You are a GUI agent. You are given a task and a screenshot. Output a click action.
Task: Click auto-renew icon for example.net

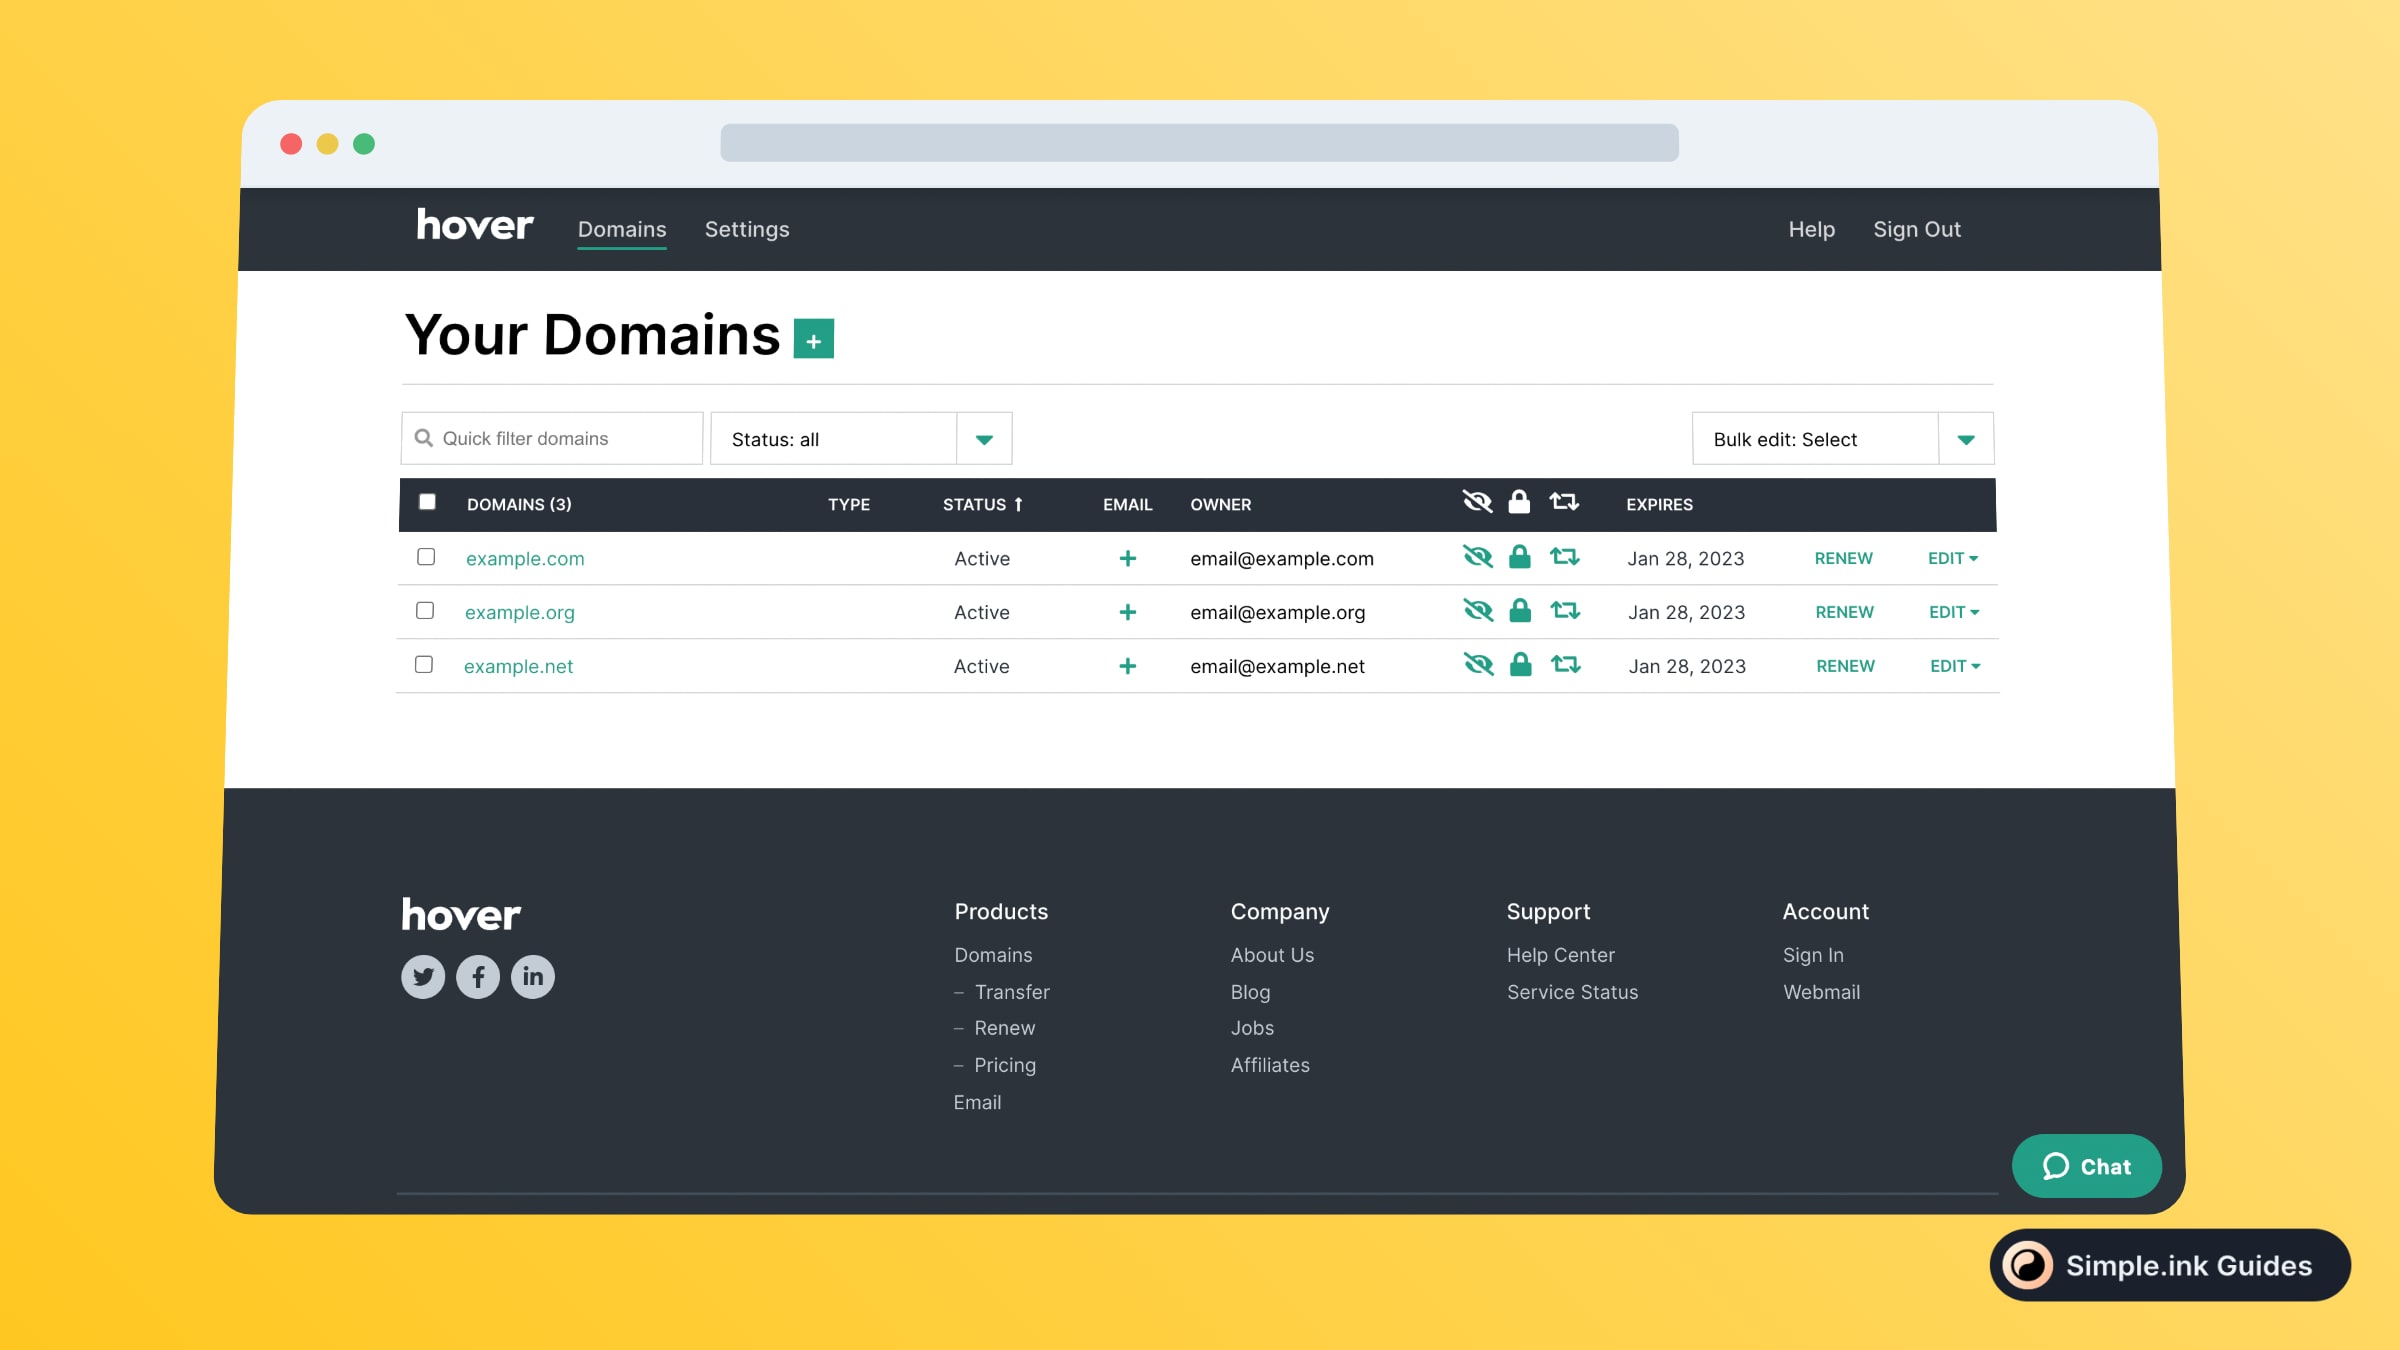[x=1566, y=665]
